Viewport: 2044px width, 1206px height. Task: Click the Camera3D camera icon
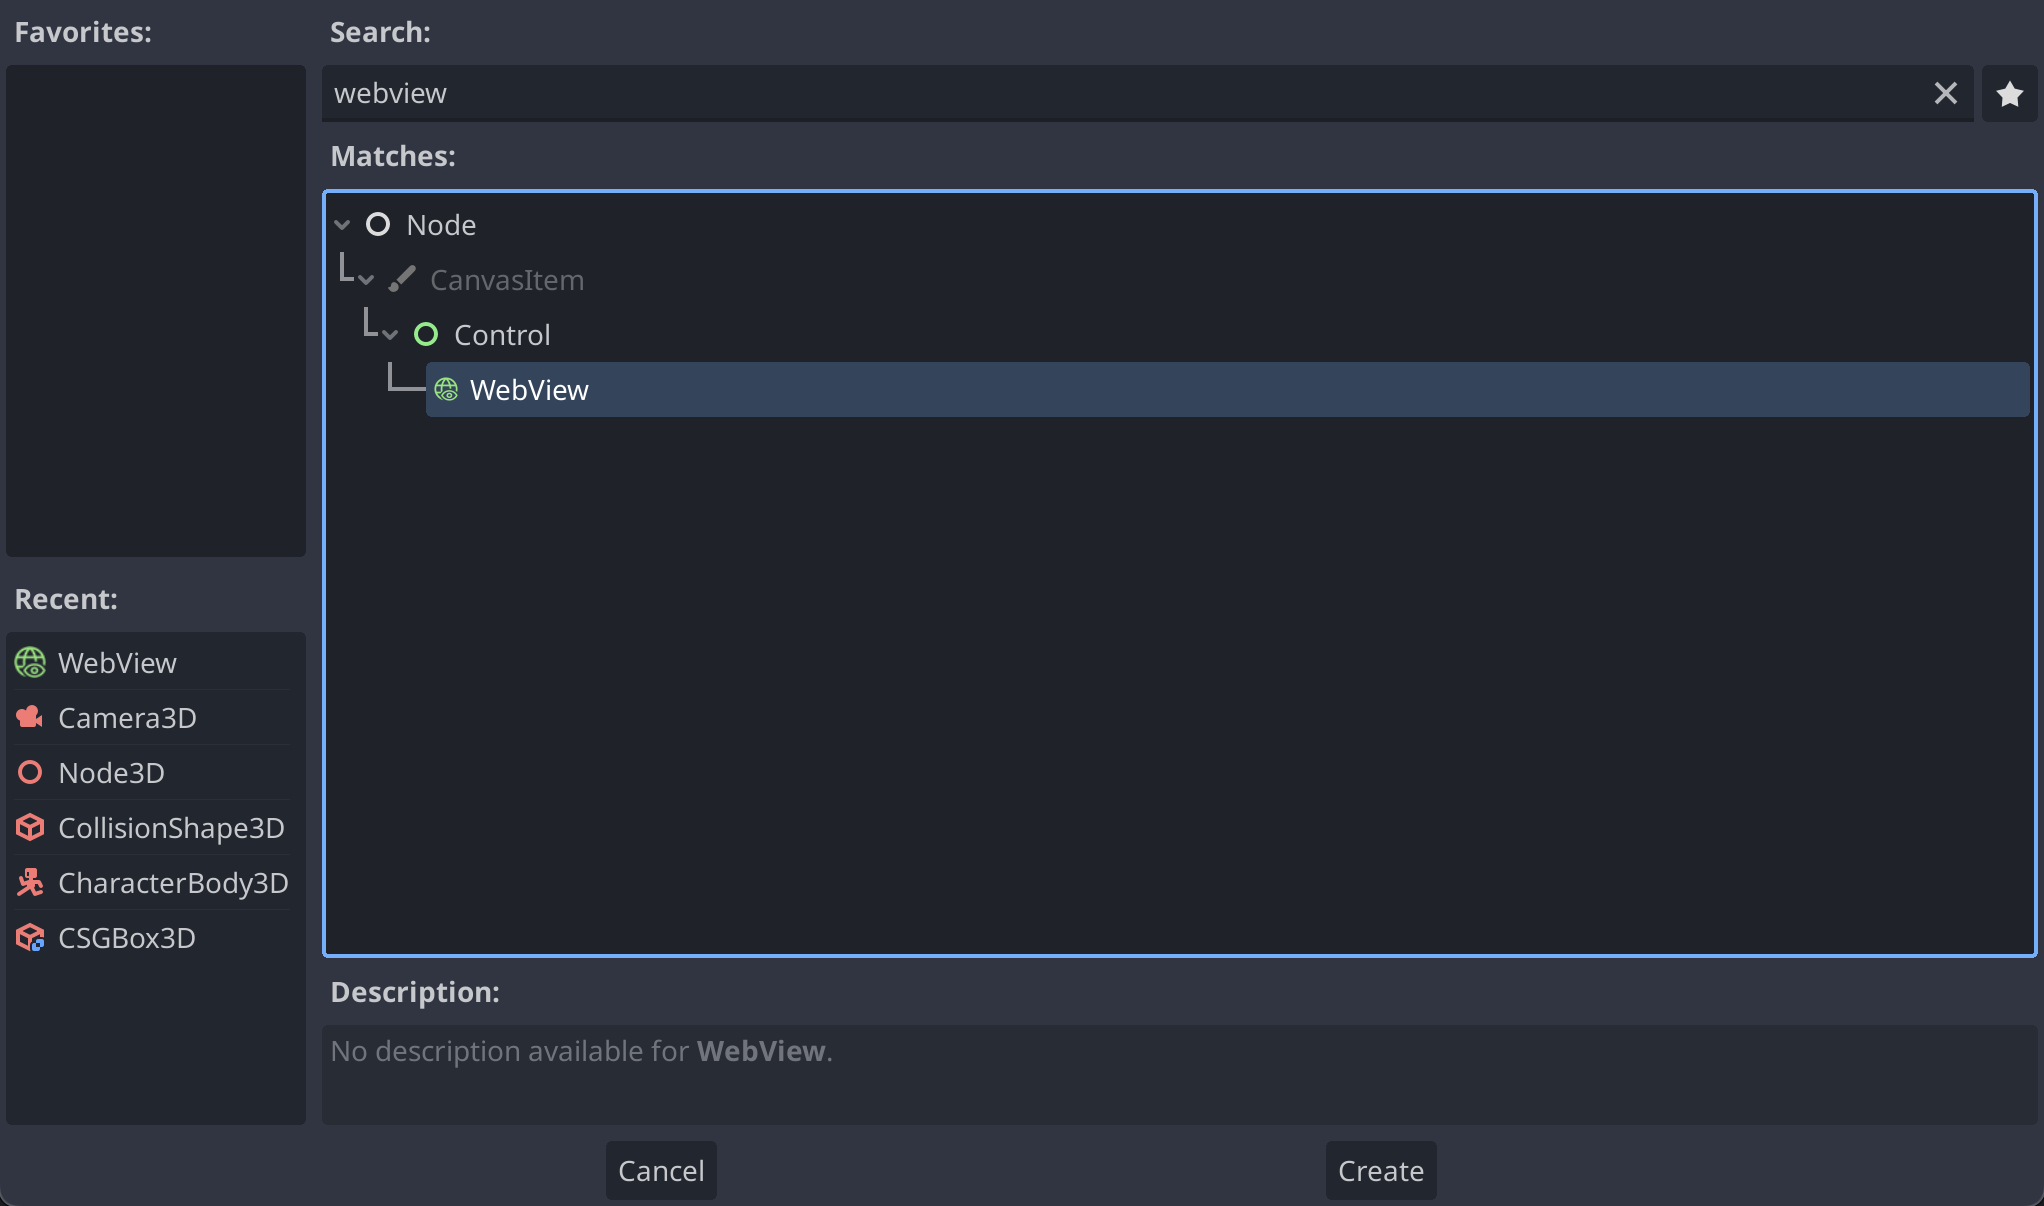(30, 717)
